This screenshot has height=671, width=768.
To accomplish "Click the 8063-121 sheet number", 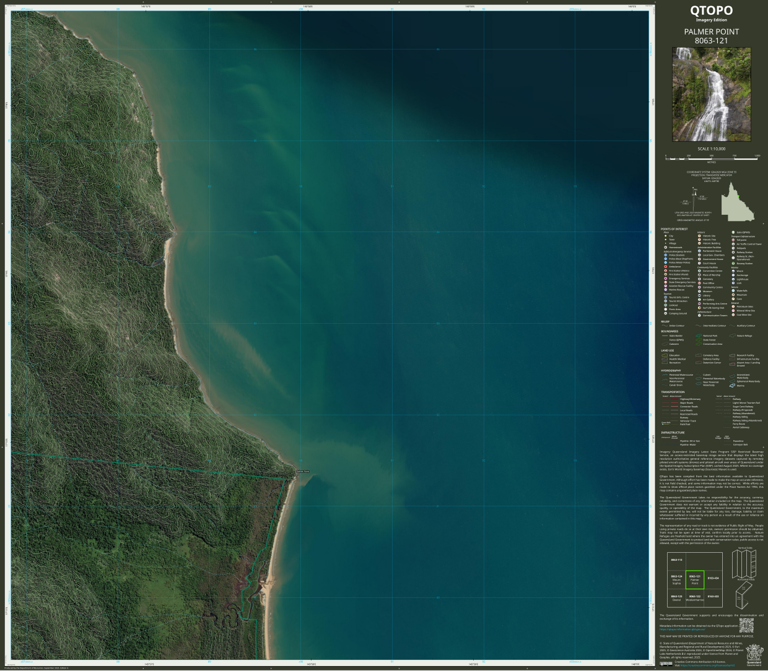I will click(x=711, y=41).
